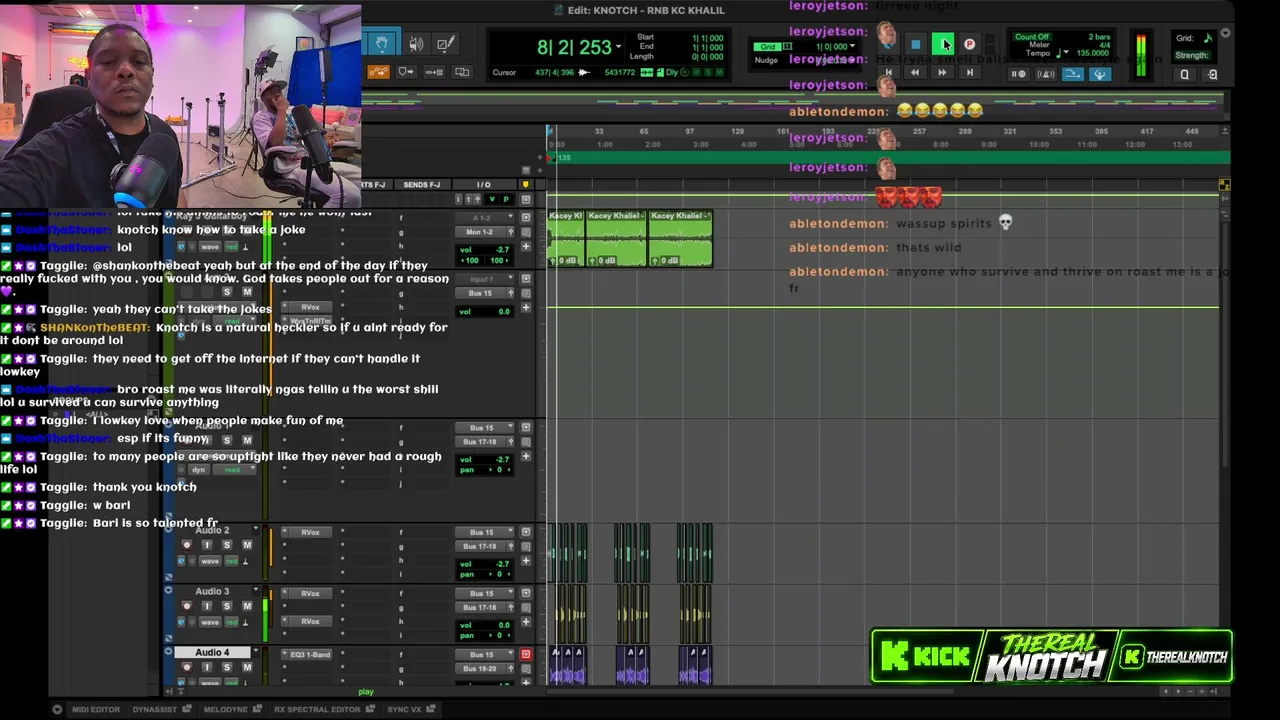Go to end with transport button
This screenshot has height=720, width=1280.
point(968,73)
